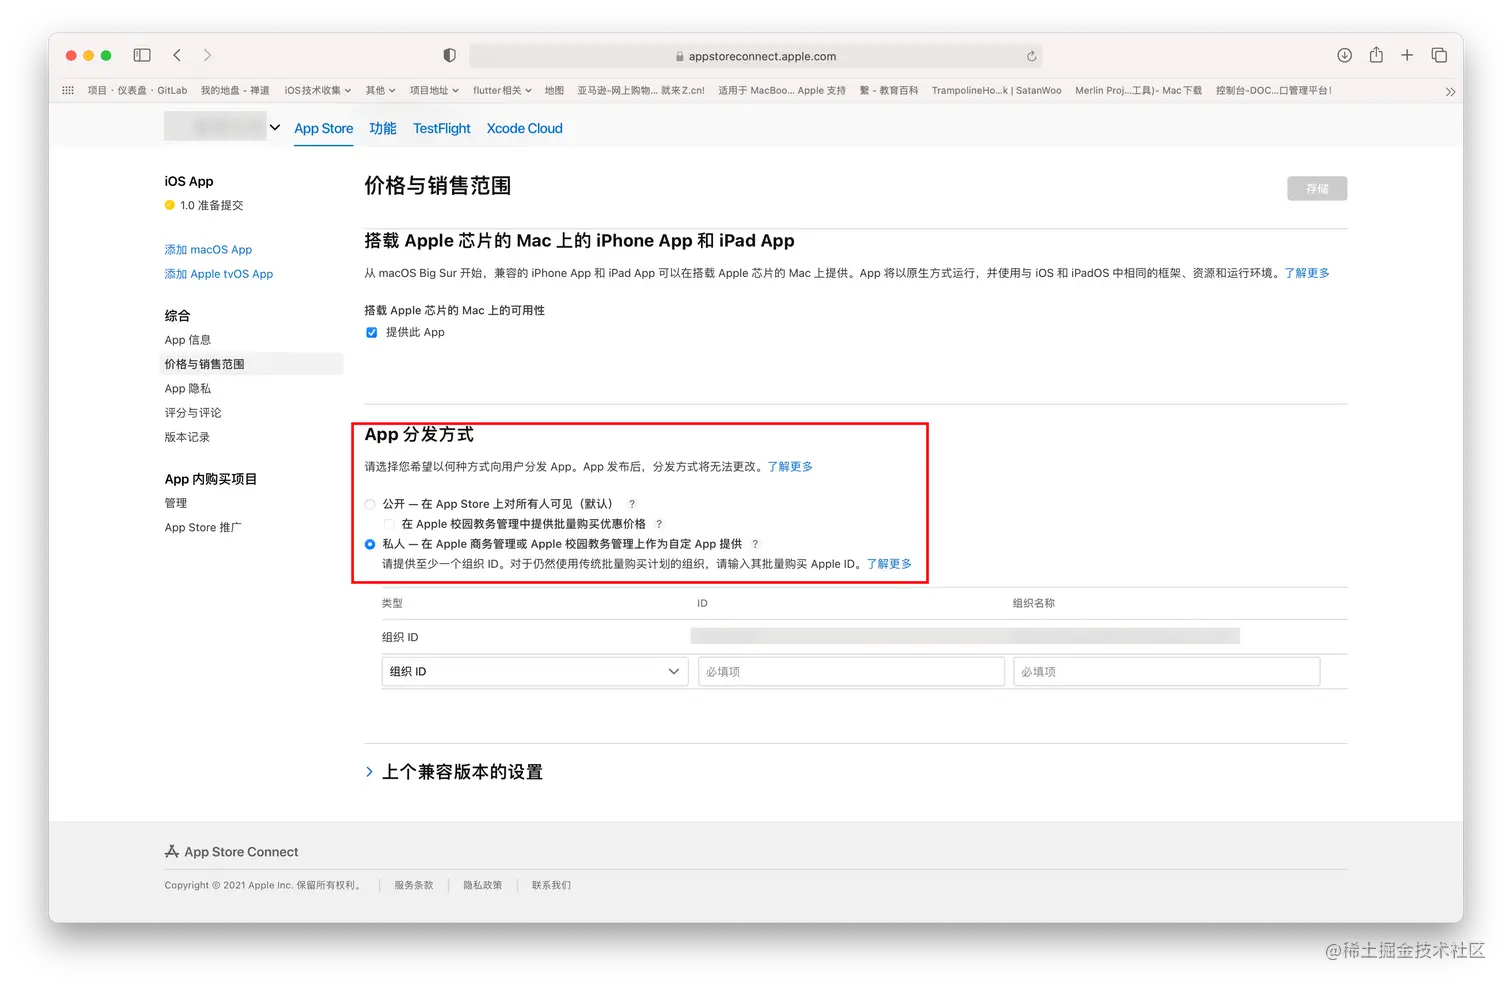
Task: Open 服务条款 footer link
Action: tap(414, 885)
